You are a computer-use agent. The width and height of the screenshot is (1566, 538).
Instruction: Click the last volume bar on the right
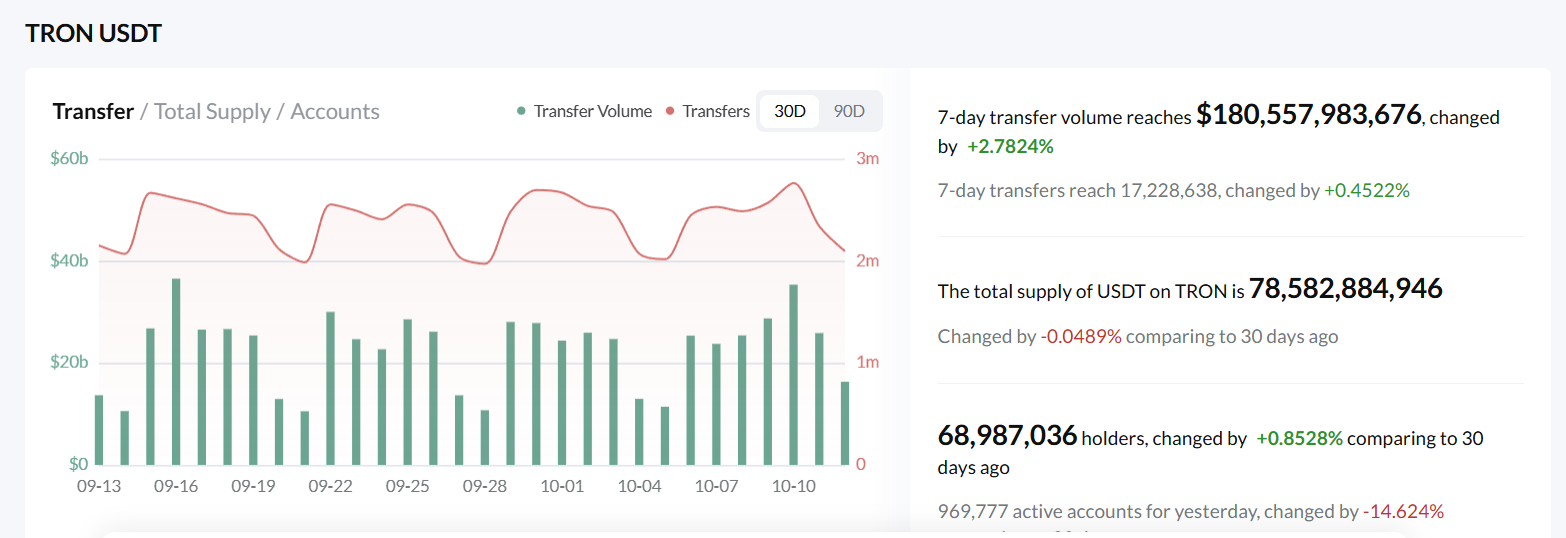(x=845, y=423)
